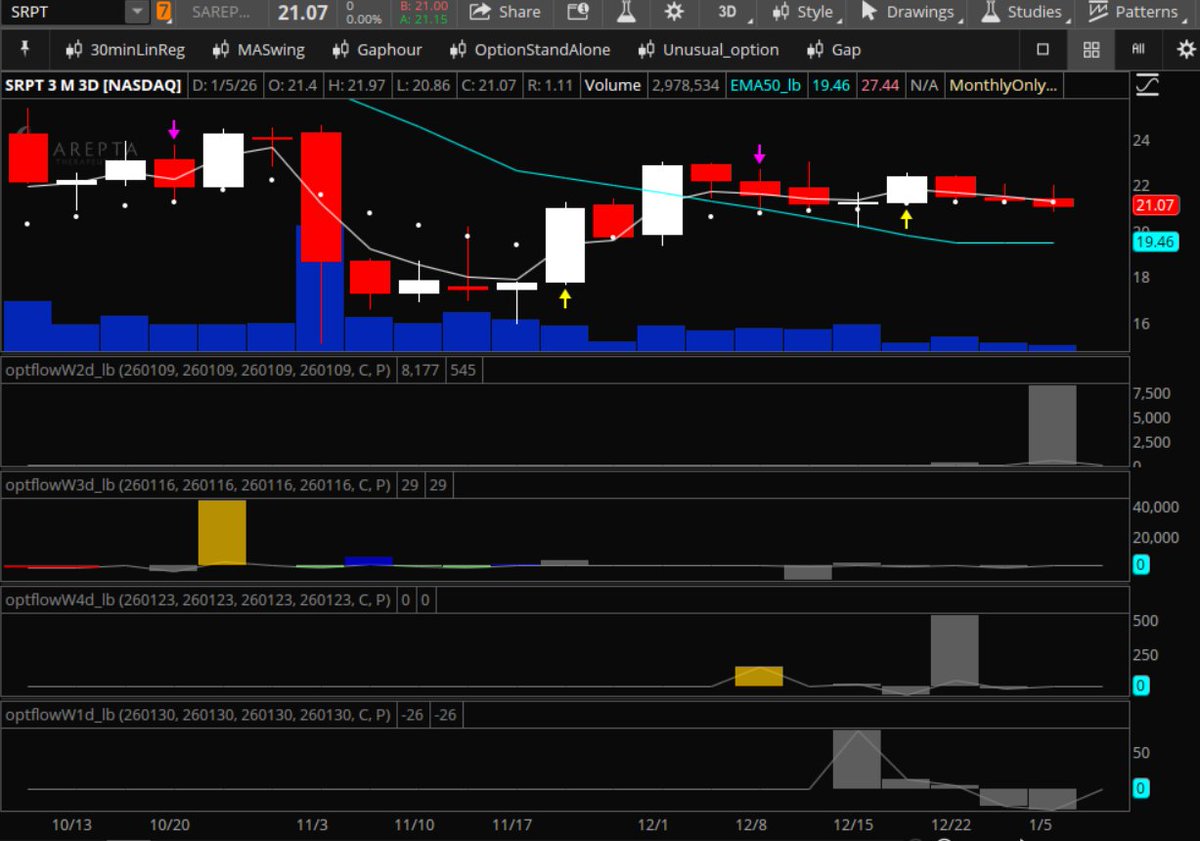Open chart settings gear in top toolbar

point(674,12)
